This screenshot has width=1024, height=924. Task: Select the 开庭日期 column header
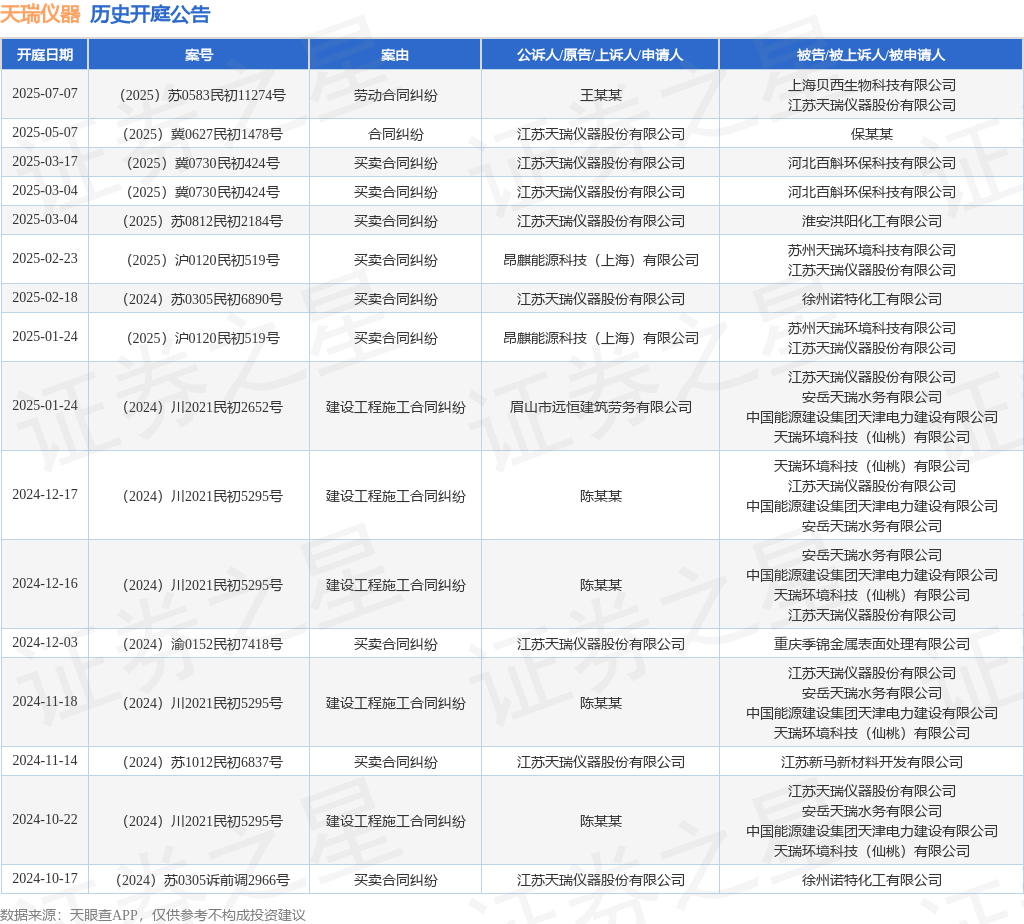coord(44,55)
